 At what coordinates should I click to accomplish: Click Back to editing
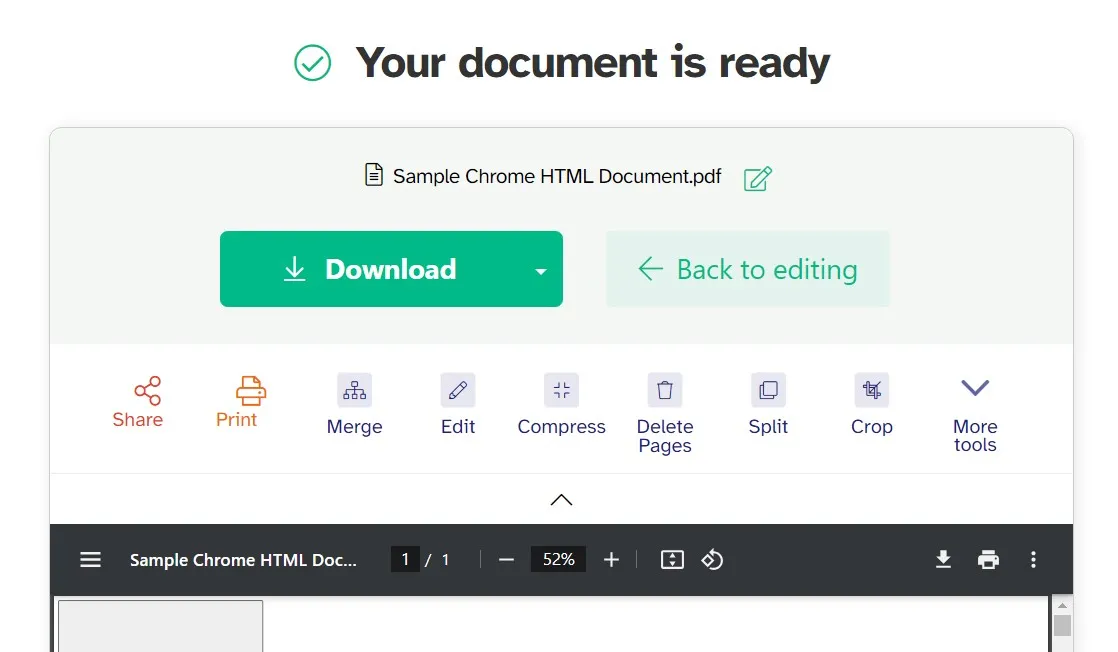[x=747, y=269]
